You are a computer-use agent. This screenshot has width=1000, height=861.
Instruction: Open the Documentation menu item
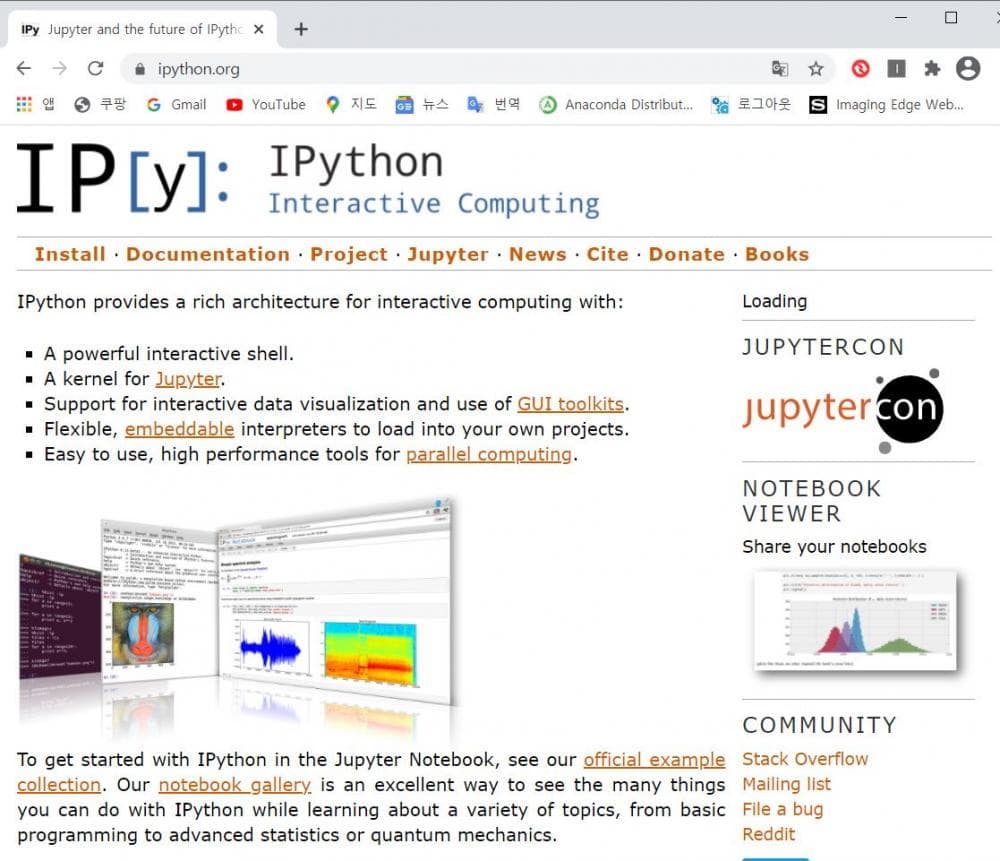(x=207, y=254)
